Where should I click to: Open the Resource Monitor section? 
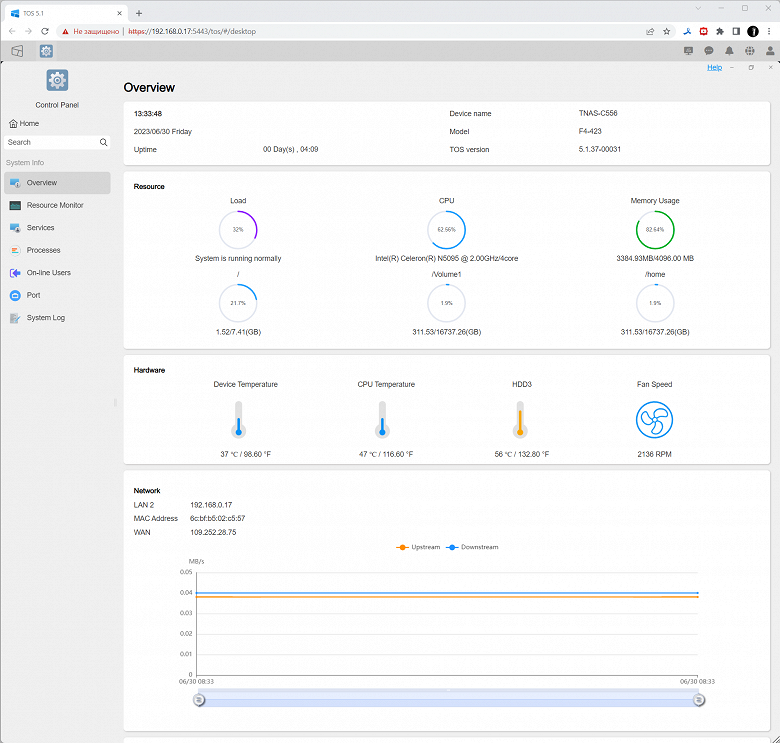pyautogui.click(x=55, y=205)
